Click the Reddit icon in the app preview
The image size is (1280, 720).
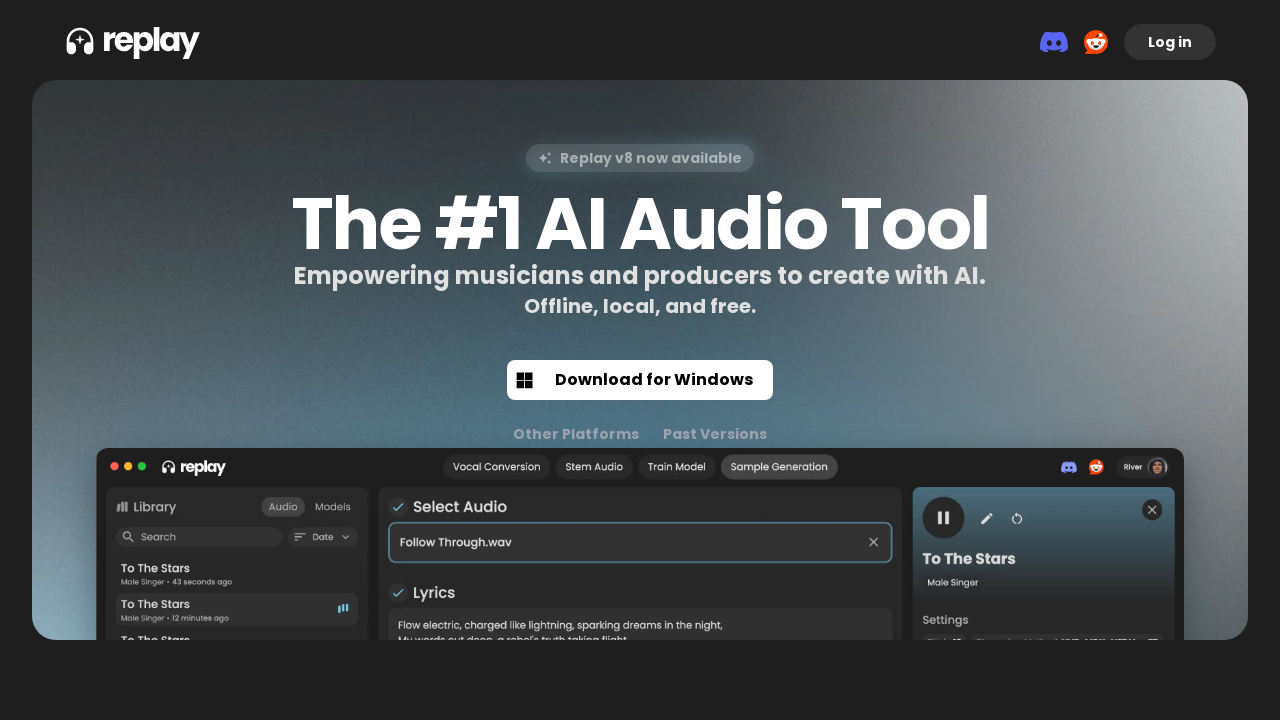point(1096,467)
